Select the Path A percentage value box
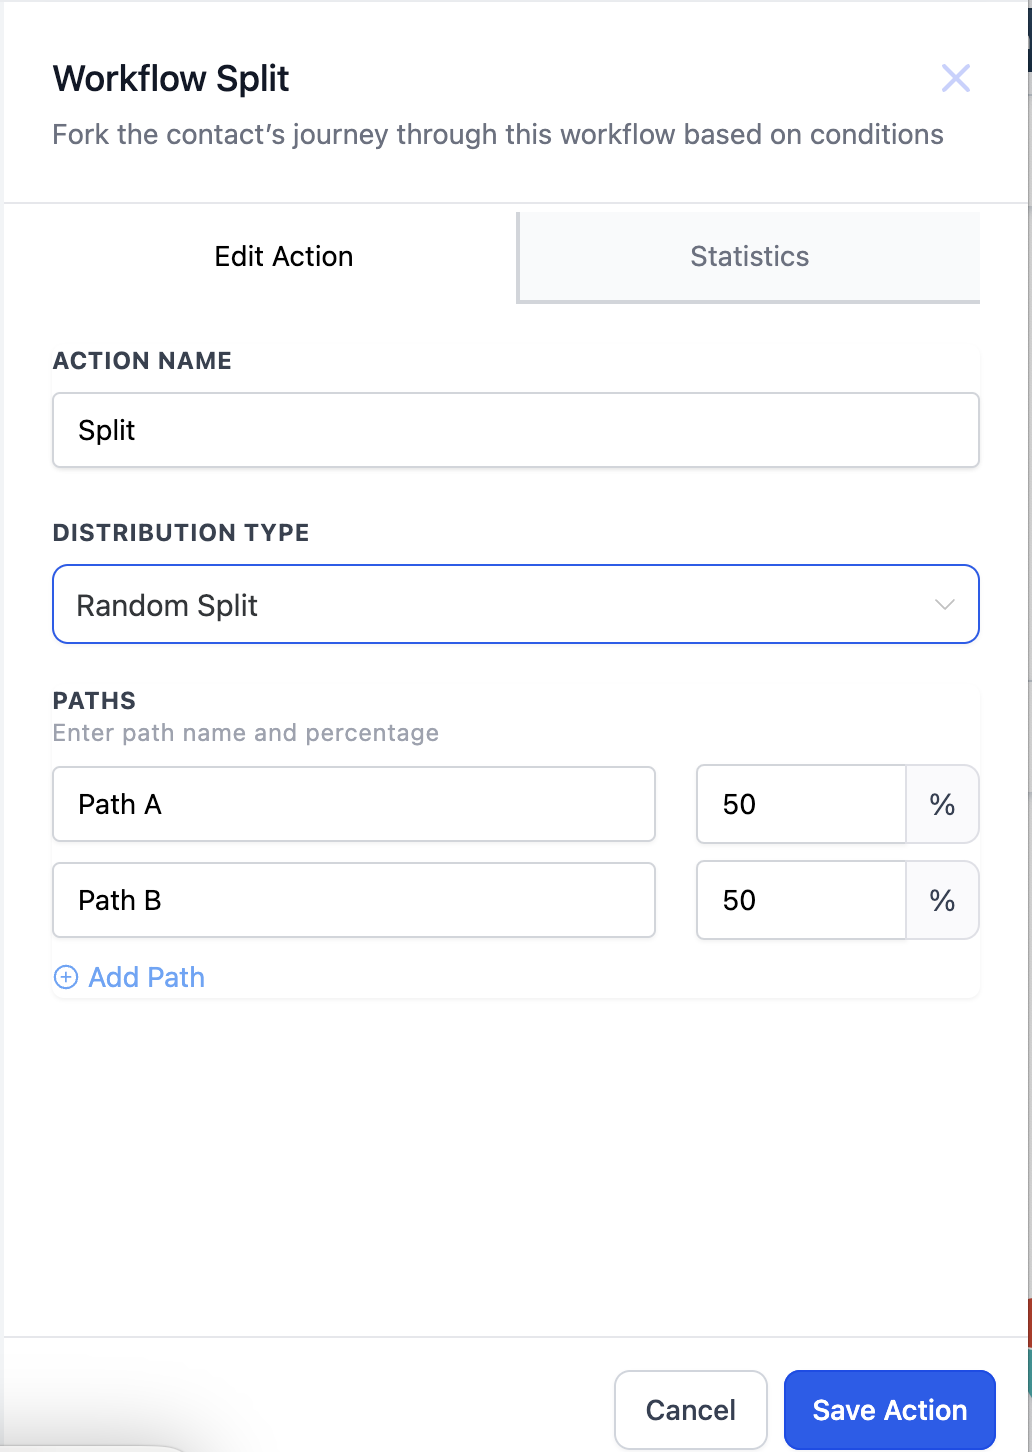This screenshot has height=1452, width=1032. (801, 804)
